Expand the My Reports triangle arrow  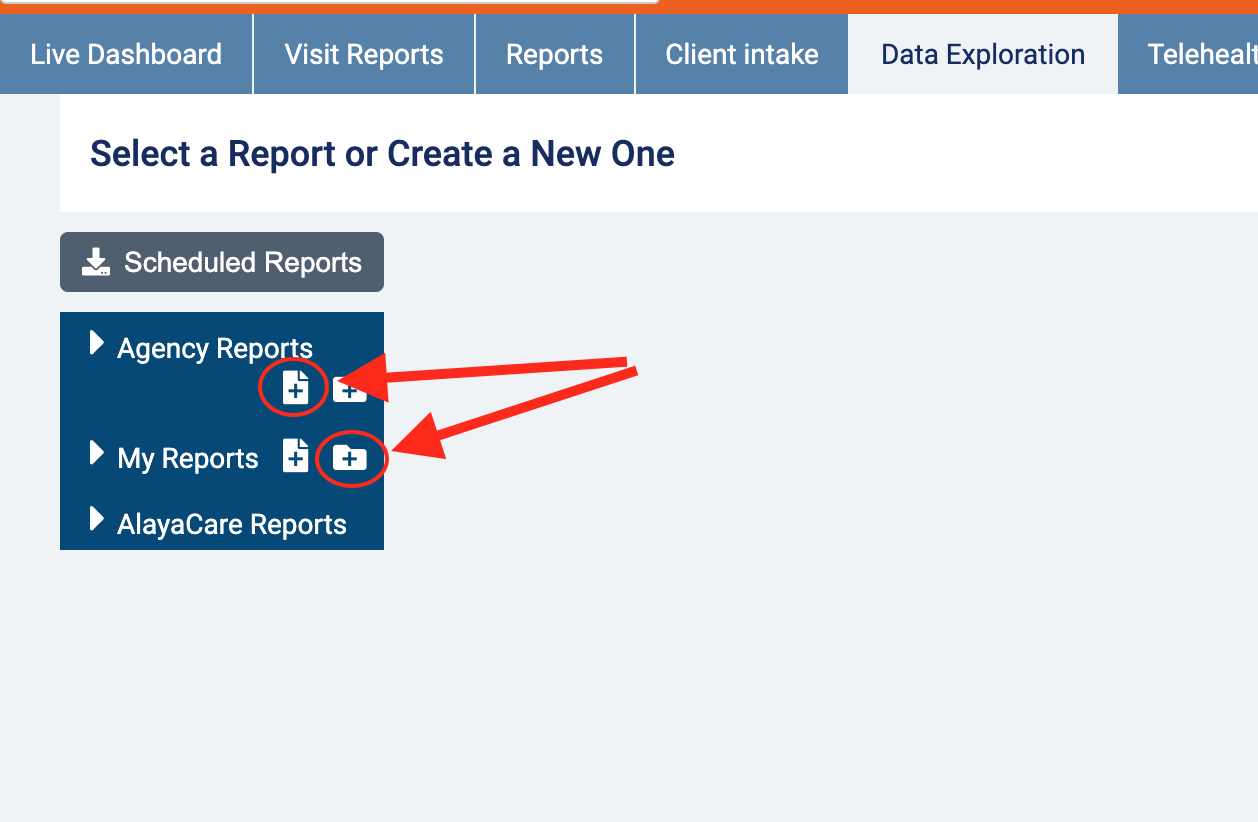point(96,454)
